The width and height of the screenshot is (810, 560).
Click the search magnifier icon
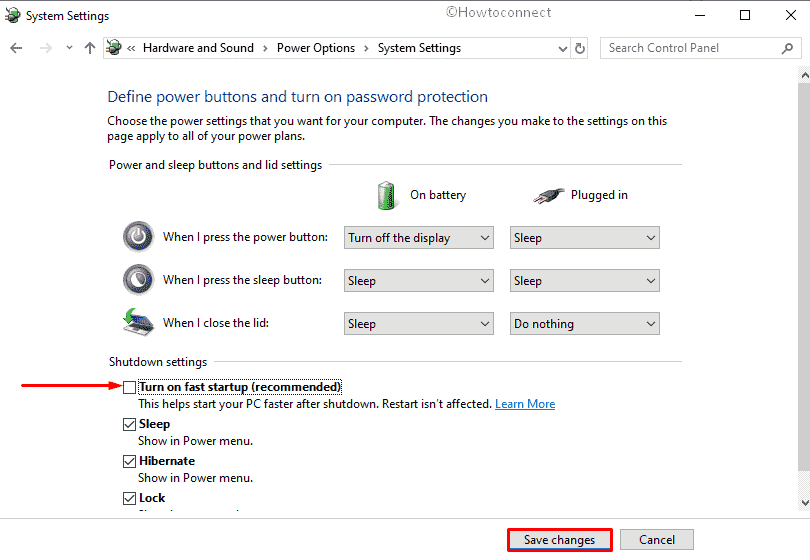click(787, 48)
